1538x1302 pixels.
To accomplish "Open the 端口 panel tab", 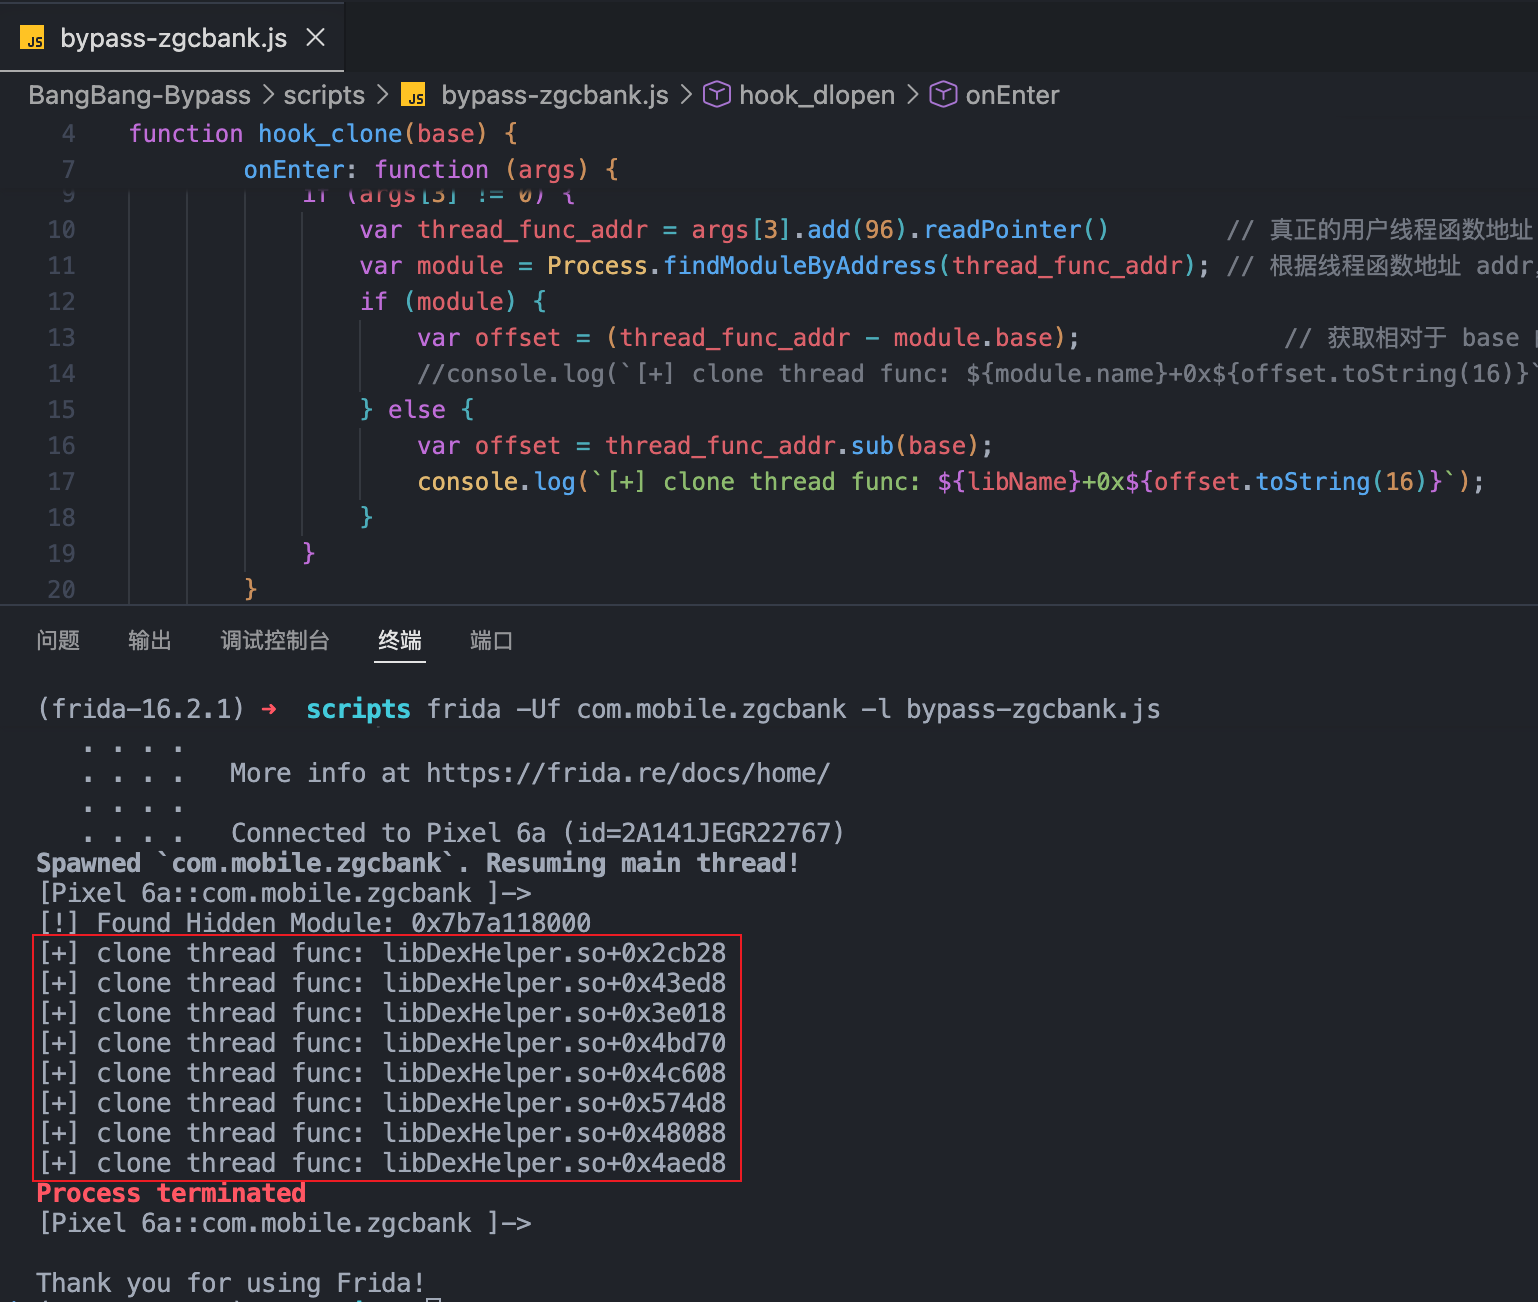I will coord(491,641).
